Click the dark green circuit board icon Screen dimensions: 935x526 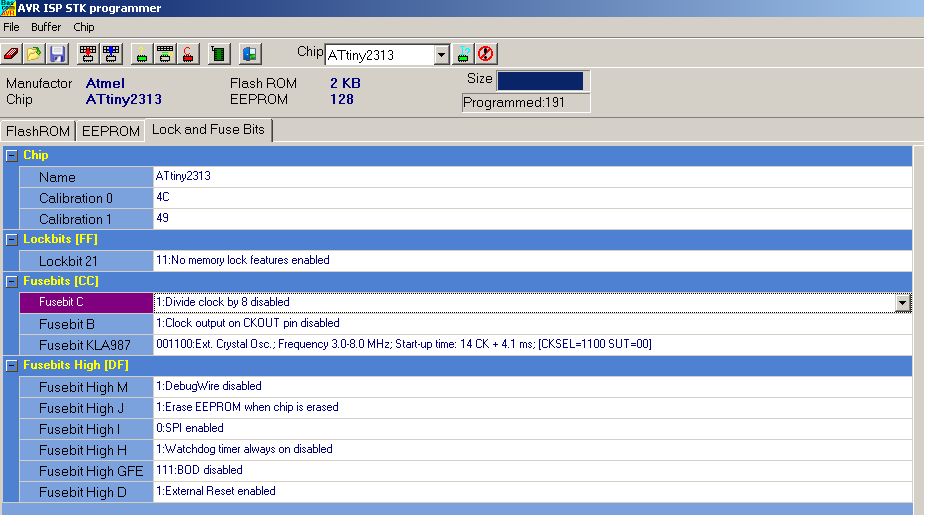[x=219, y=54]
